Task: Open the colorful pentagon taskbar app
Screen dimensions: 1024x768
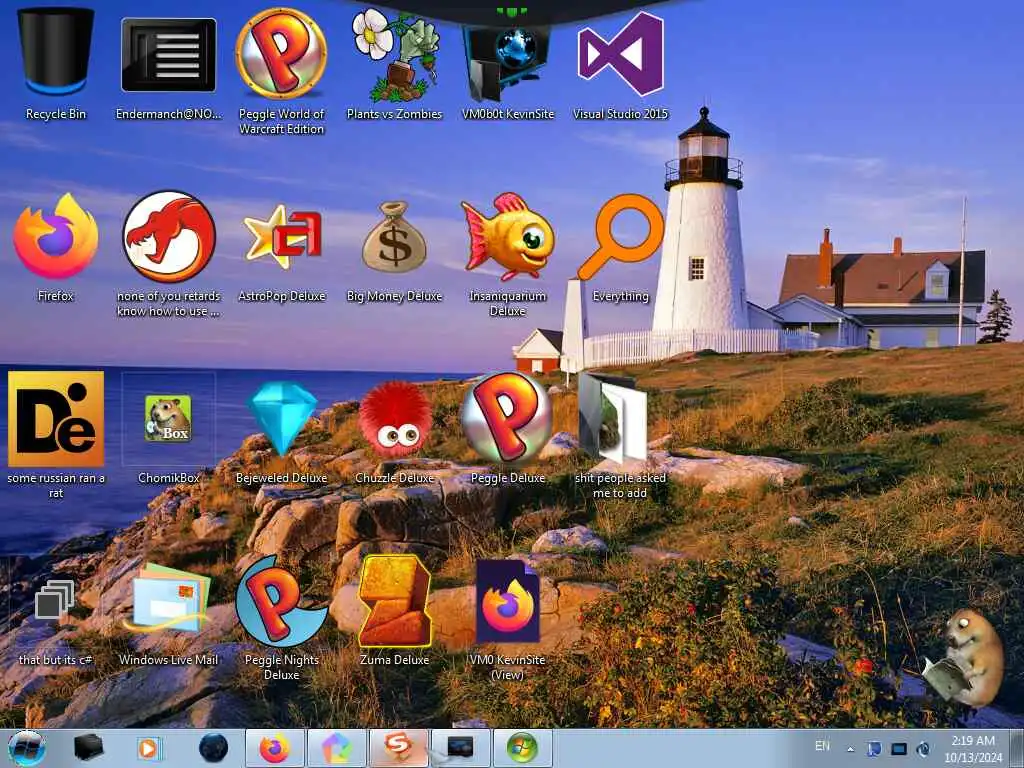Action: pyautogui.click(x=336, y=748)
